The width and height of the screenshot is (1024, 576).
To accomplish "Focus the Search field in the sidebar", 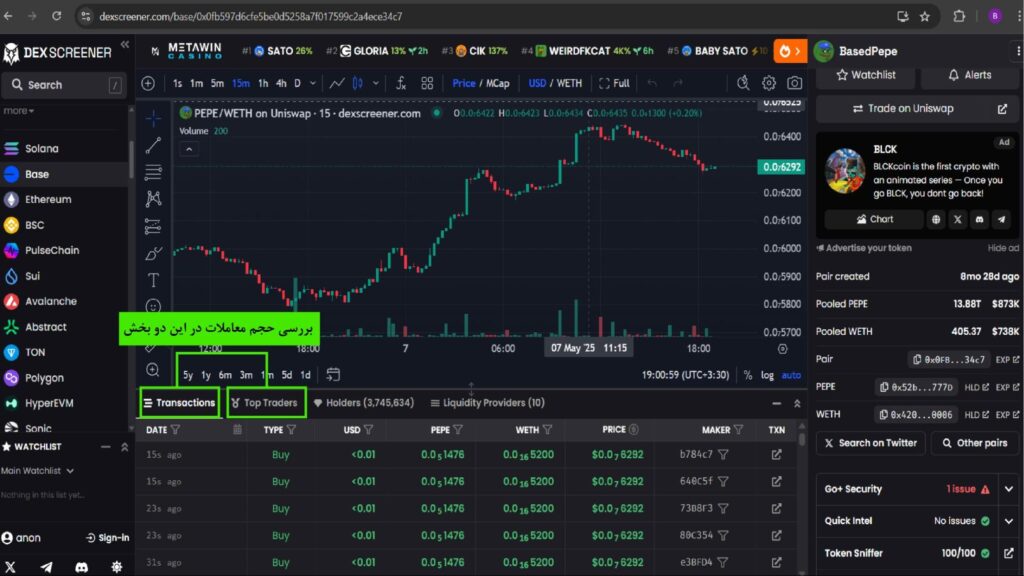I will coord(64,85).
